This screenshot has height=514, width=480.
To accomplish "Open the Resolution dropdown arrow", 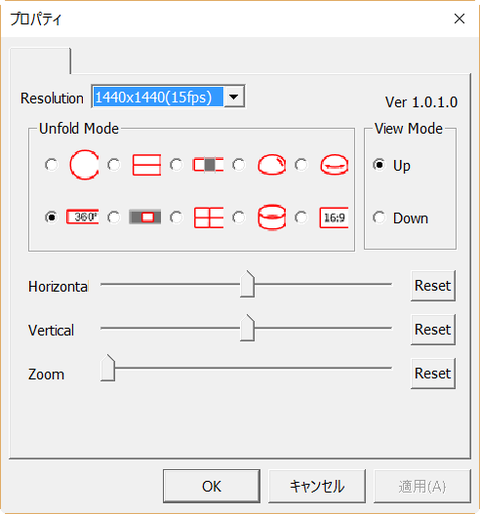I will [234, 97].
